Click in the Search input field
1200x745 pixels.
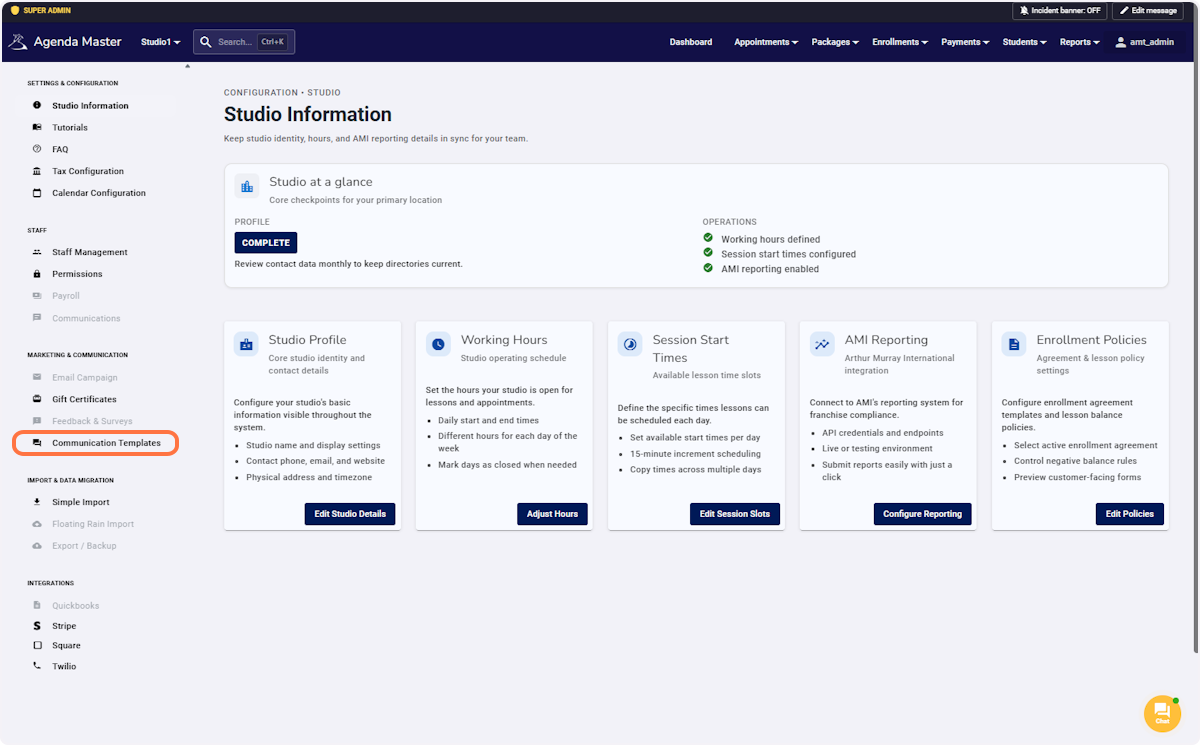pos(244,42)
